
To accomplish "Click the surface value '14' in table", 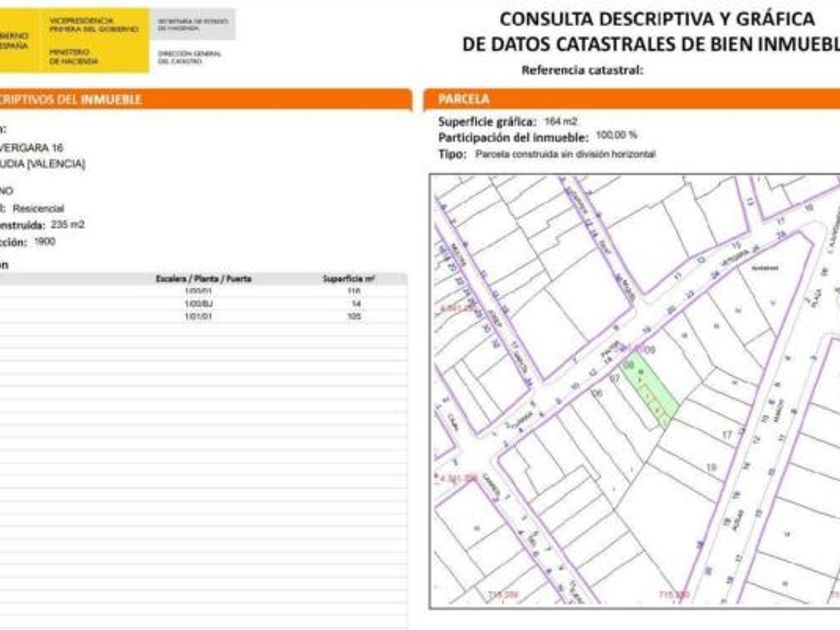I will 356,304.
